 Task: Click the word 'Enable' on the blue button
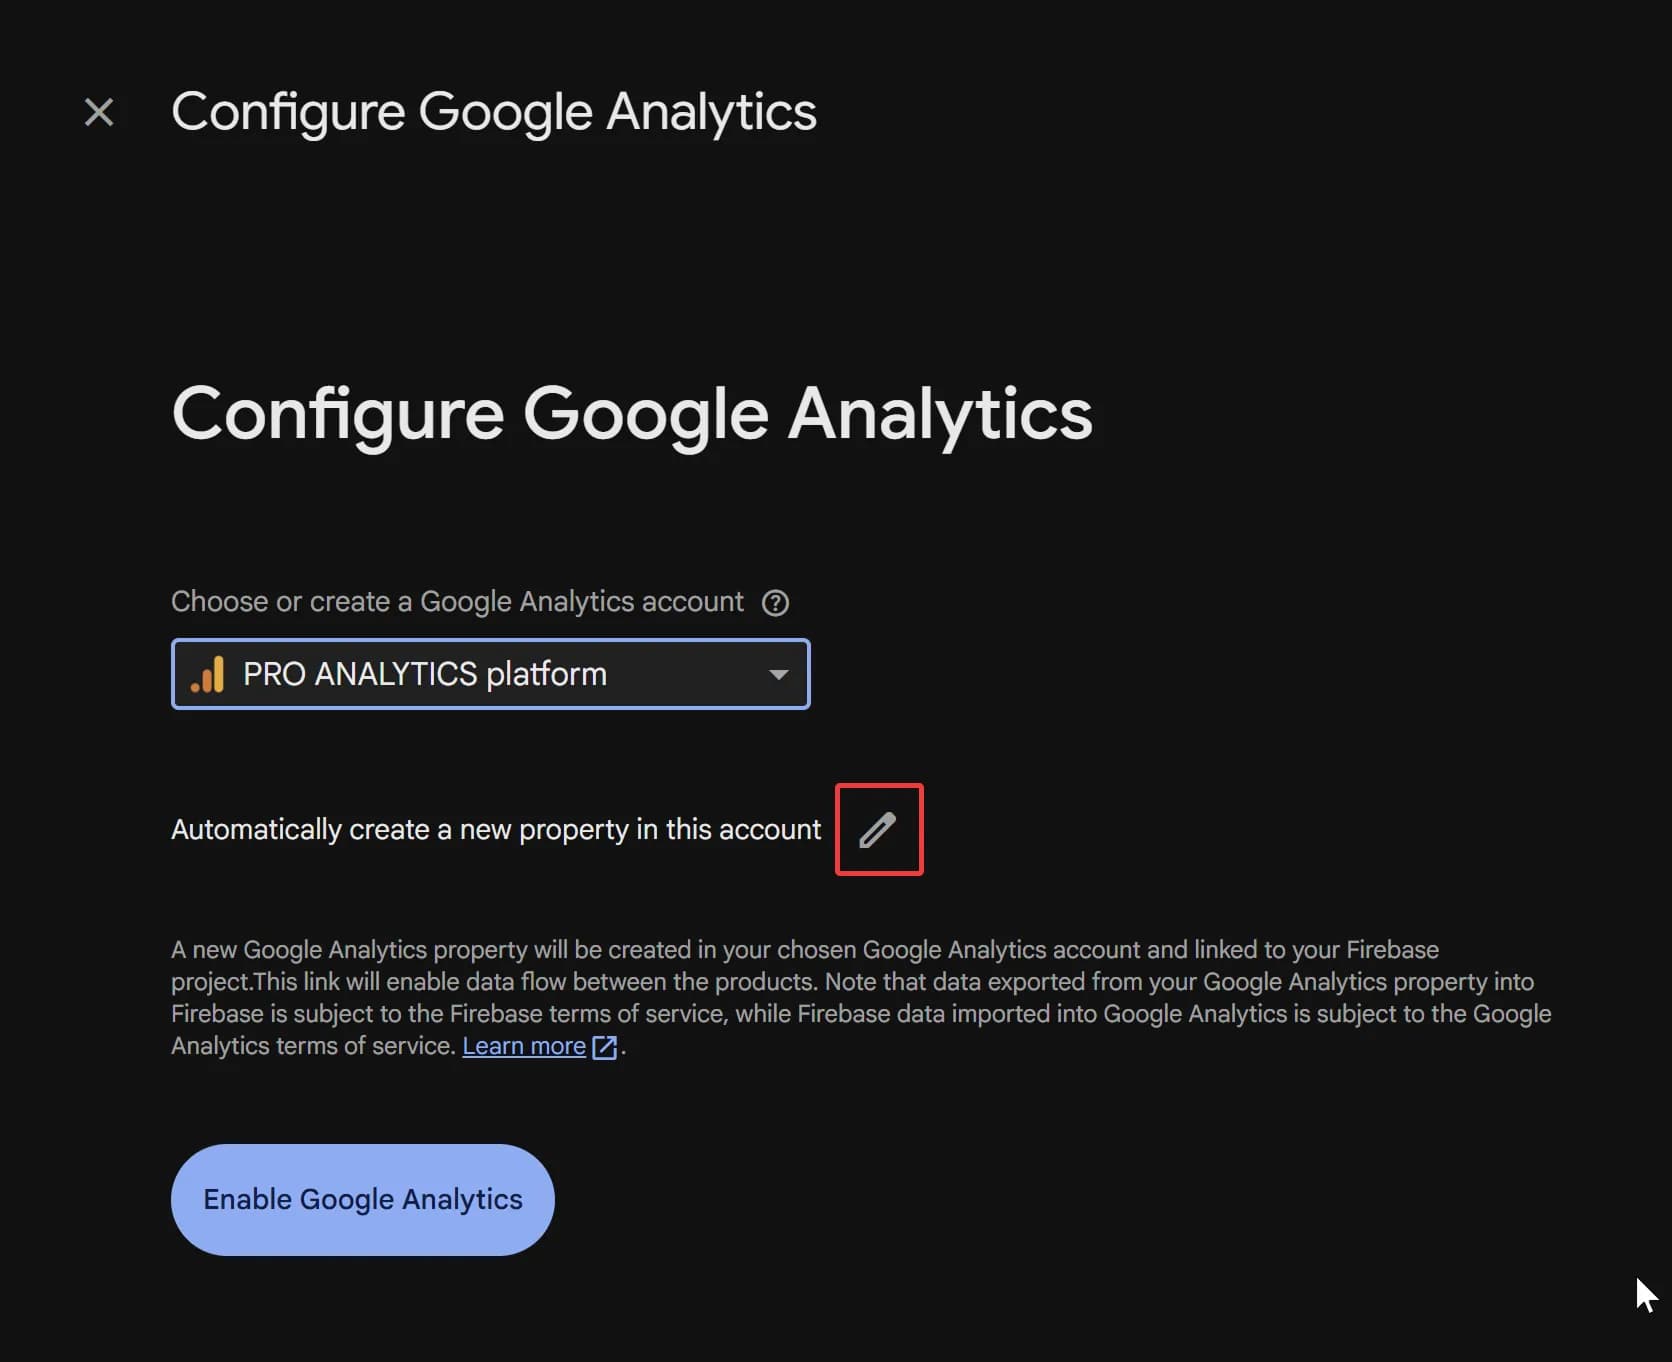tap(247, 1199)
